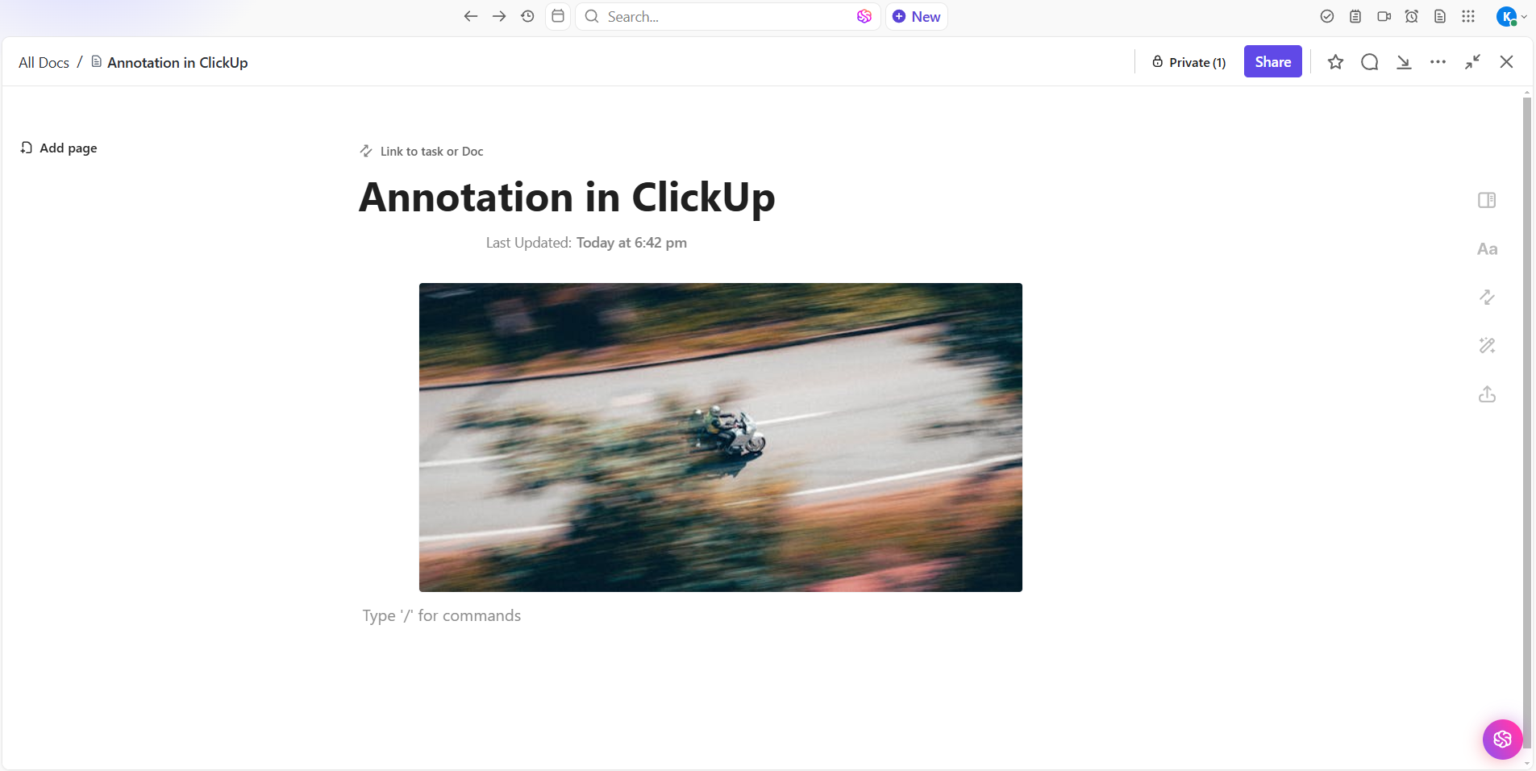The height and width of the screenshot is (771, 1536).
Task: Open document history via clock icon
Action: pyautogui.click(x=527, y=16)
